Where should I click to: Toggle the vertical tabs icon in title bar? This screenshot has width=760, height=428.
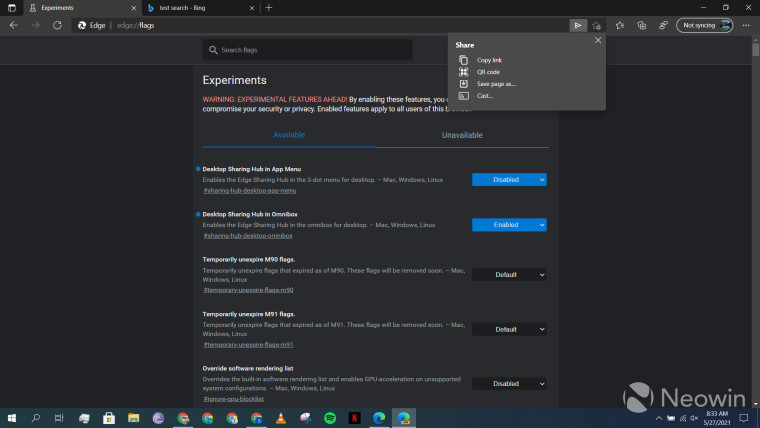(12, 8)
